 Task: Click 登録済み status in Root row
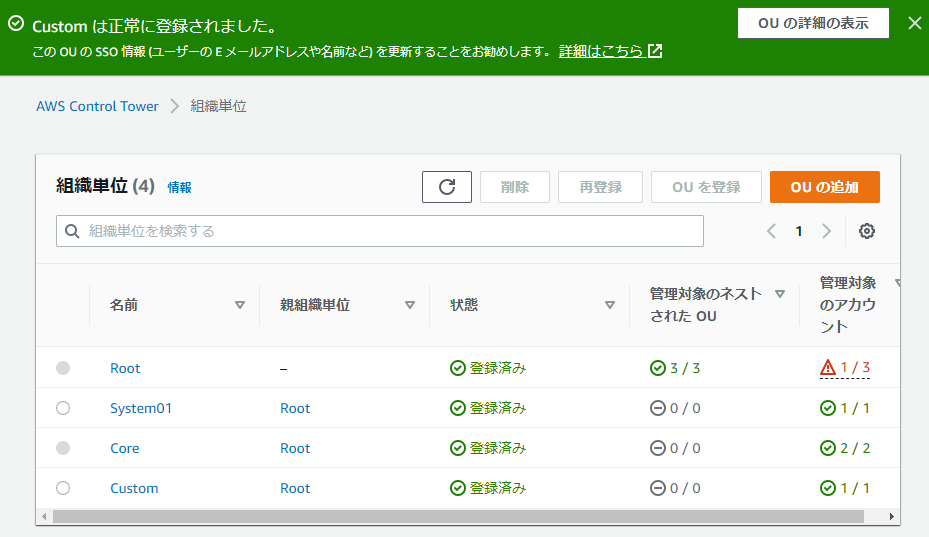[x=488, y=368]
